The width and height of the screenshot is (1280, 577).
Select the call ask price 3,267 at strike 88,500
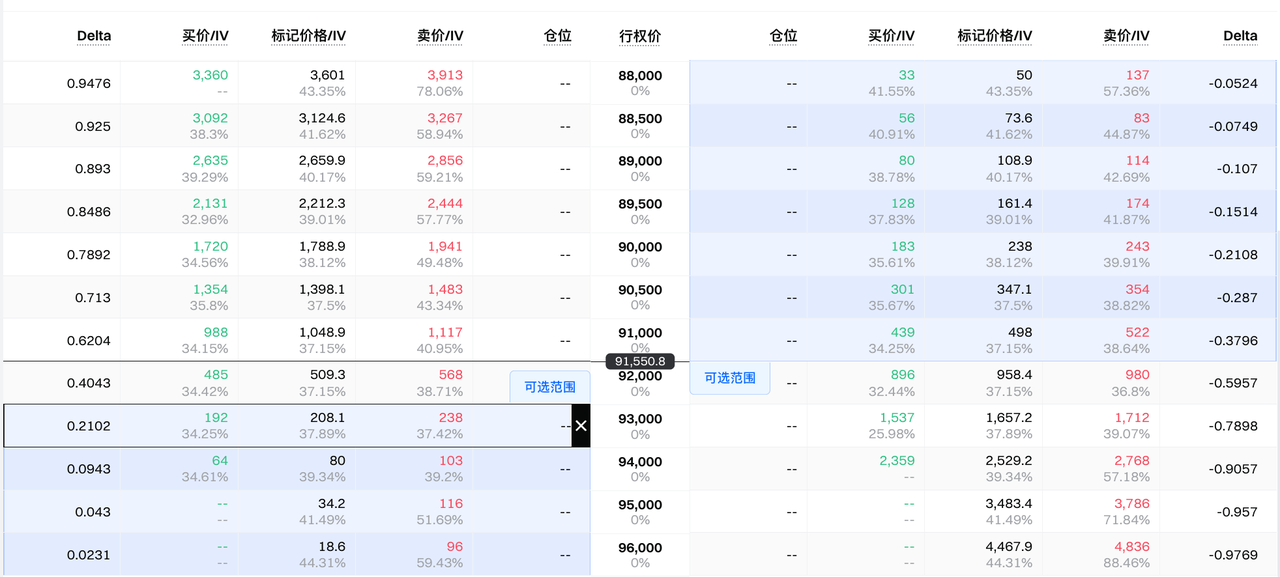[x=444, y=118]
